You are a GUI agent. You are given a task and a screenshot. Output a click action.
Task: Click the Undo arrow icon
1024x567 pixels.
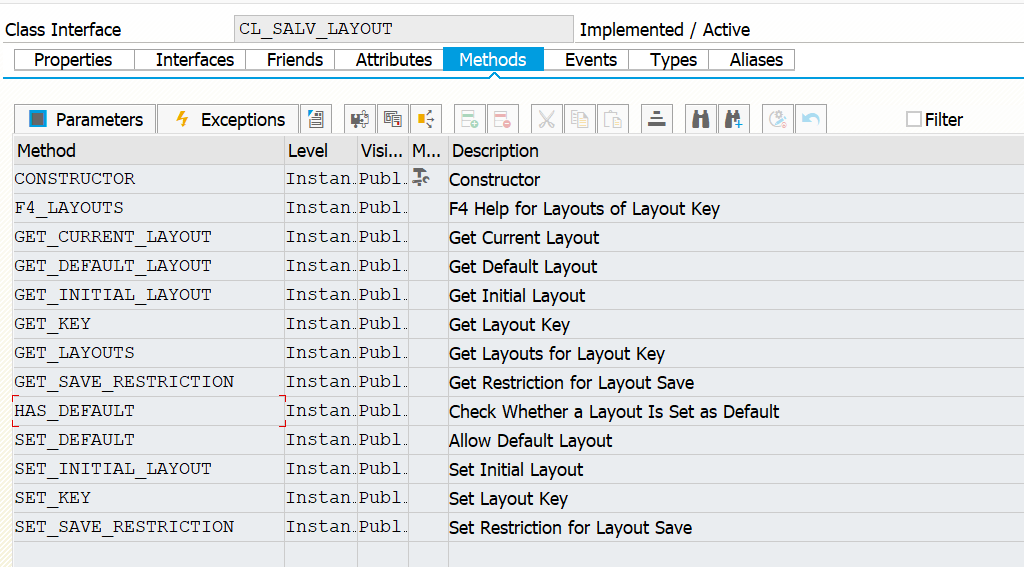[x=810, y=119]
